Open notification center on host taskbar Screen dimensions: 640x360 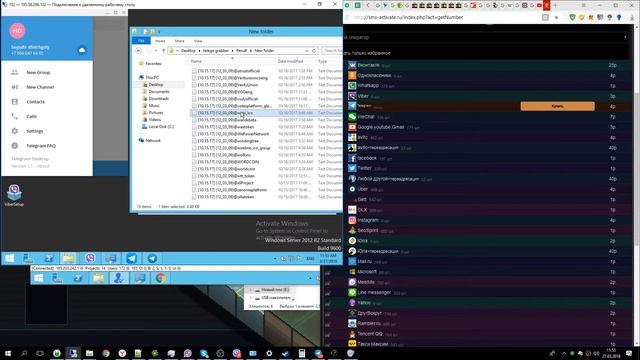[629, 353]
